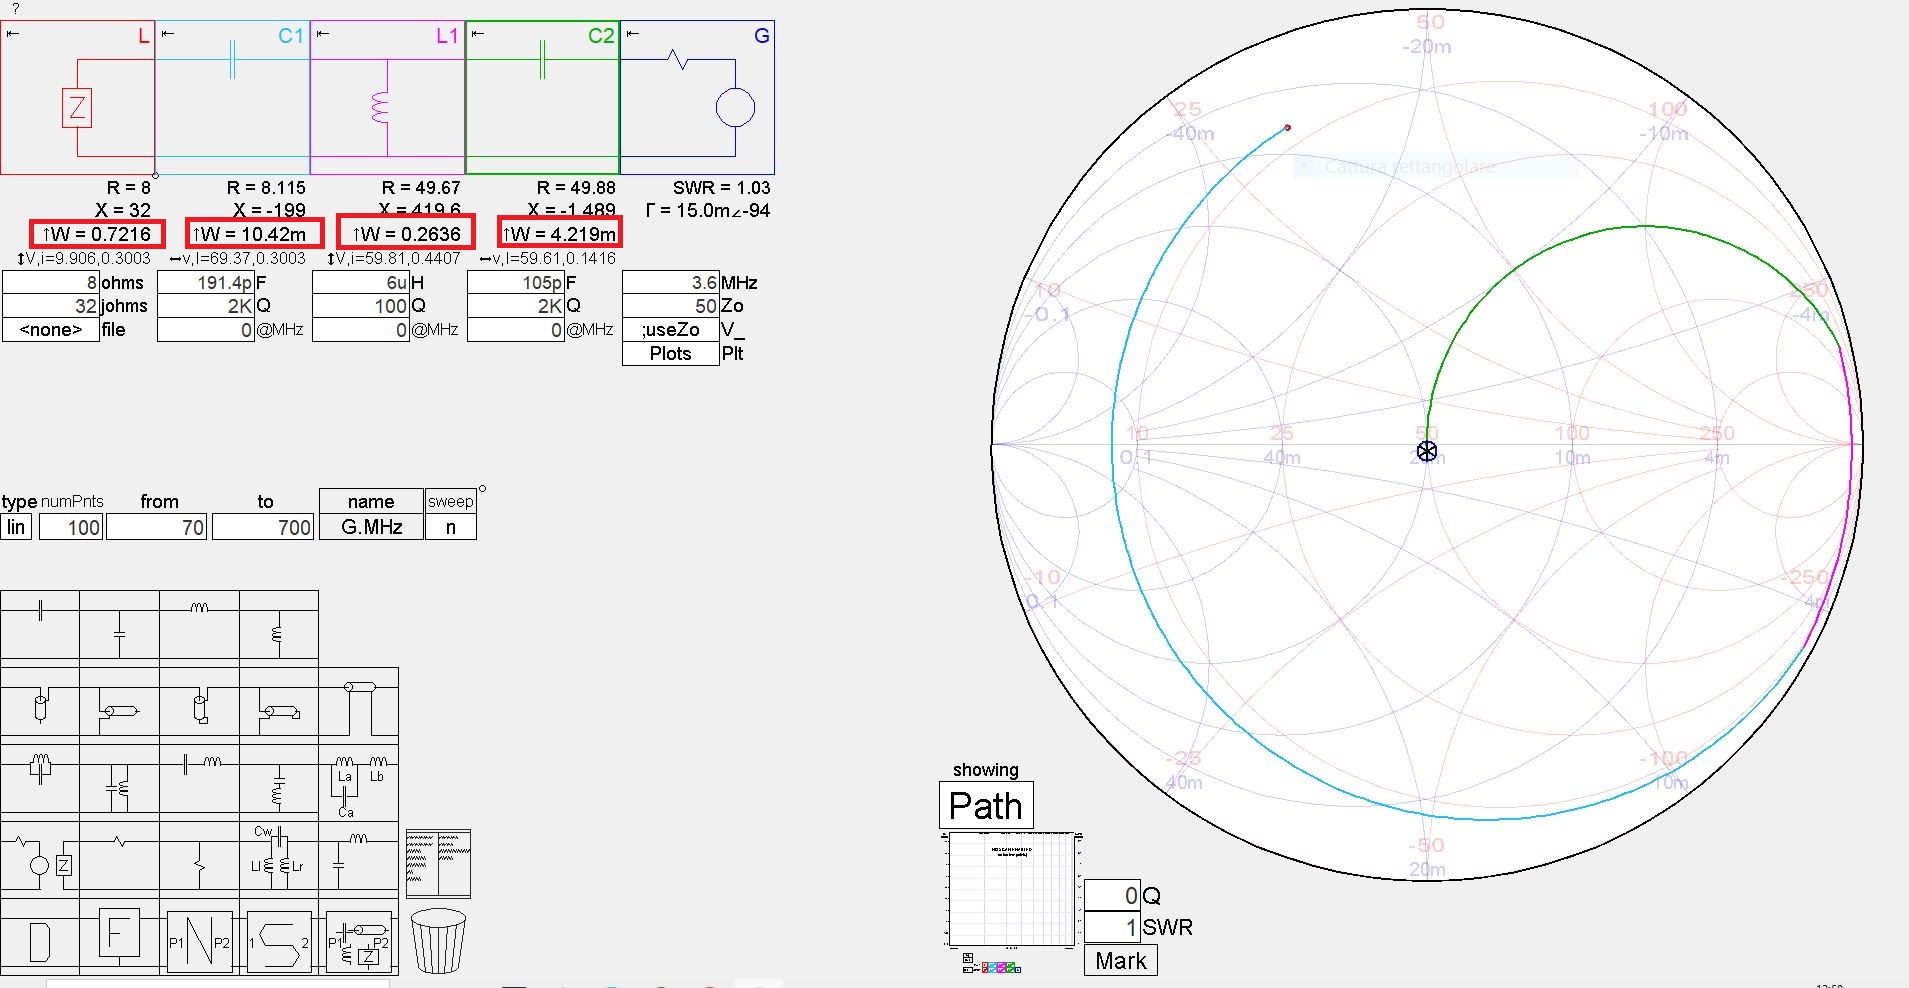
Task: Open the small rectangular plot thumbnail
Action: [x=1011, y=889]
